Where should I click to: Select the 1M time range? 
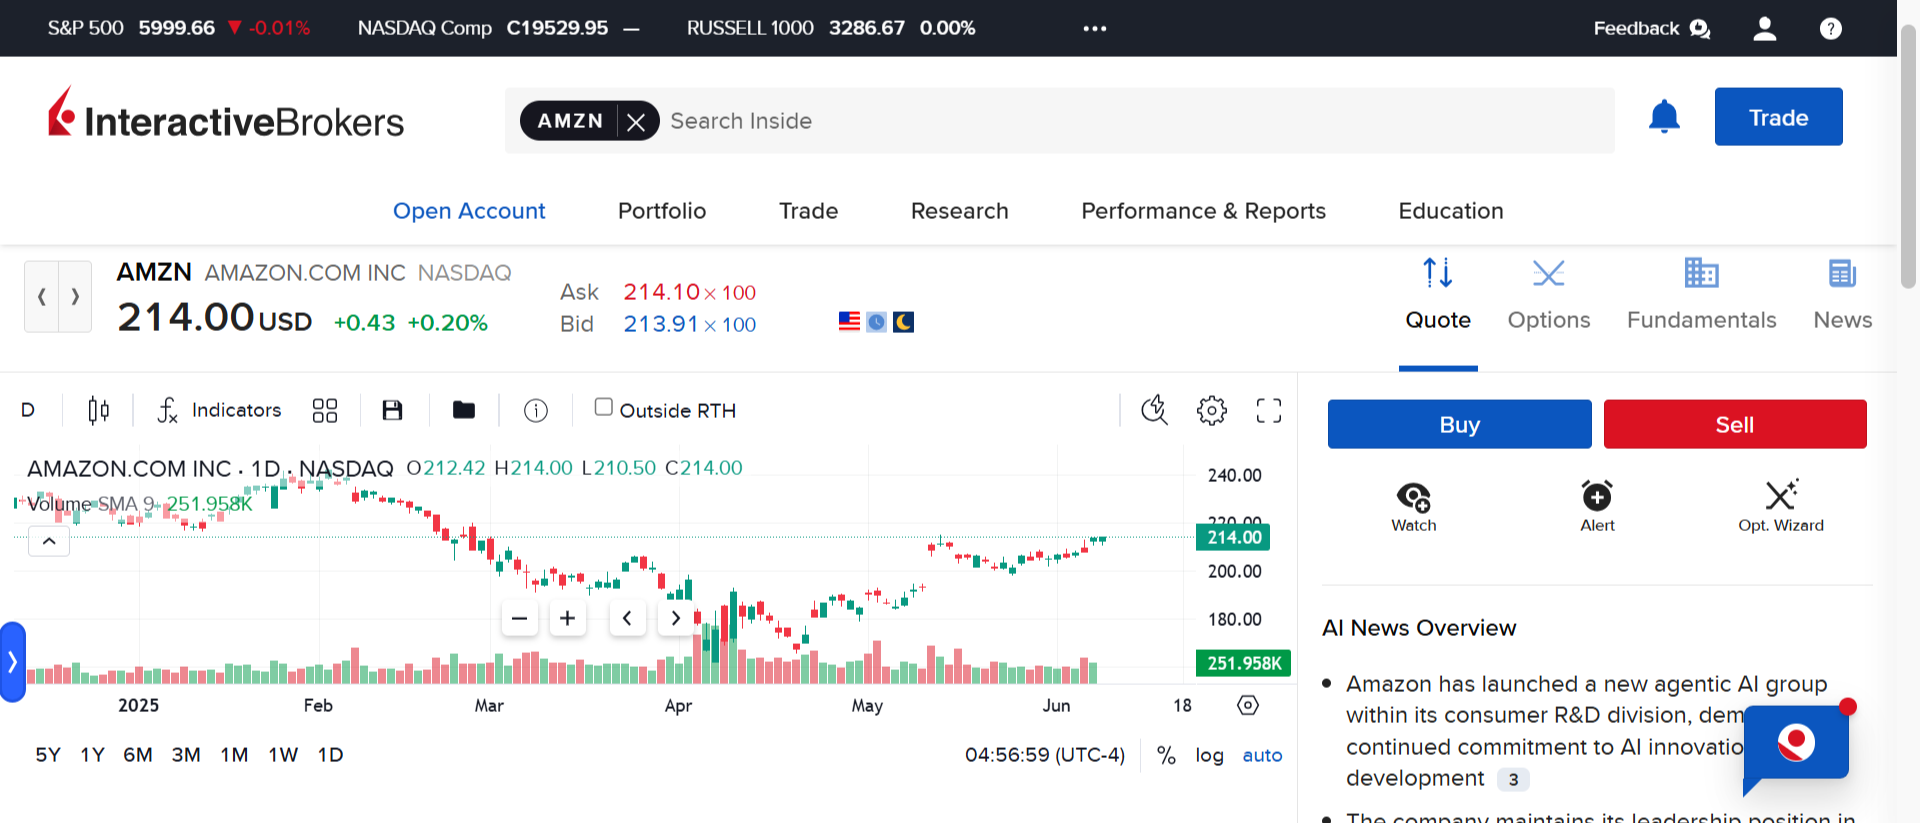pyautogui.click(x=235, y=755)
